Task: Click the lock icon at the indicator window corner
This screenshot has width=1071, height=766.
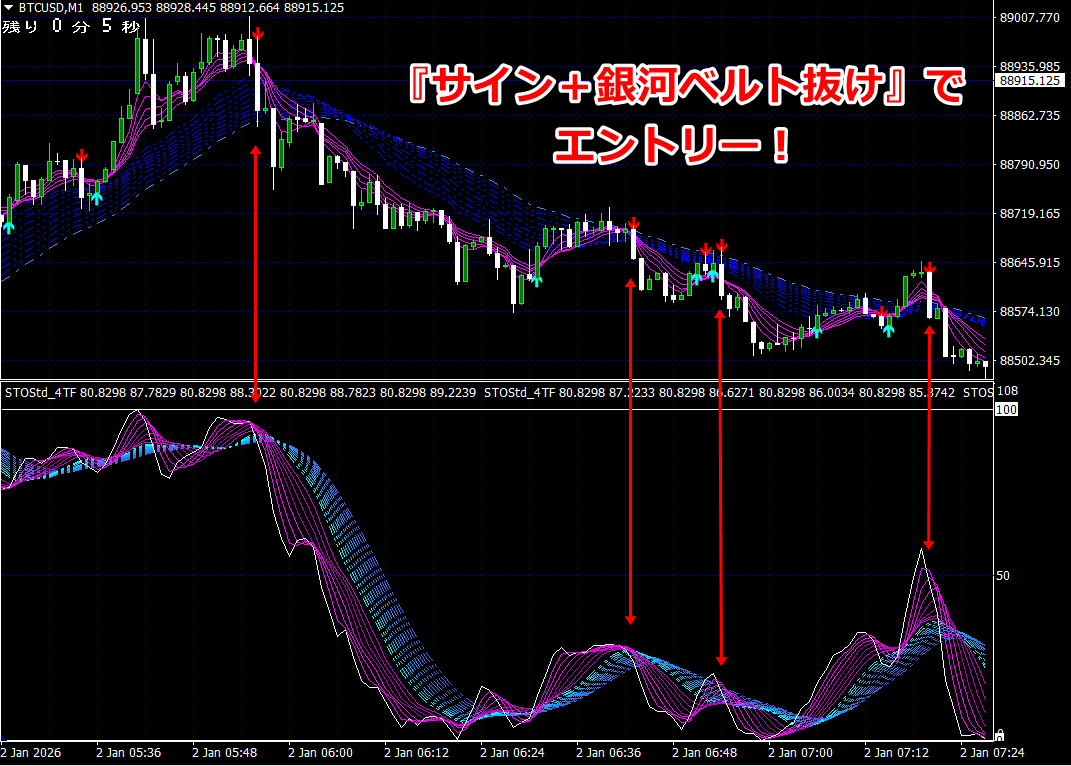Action: coord(999,735)
